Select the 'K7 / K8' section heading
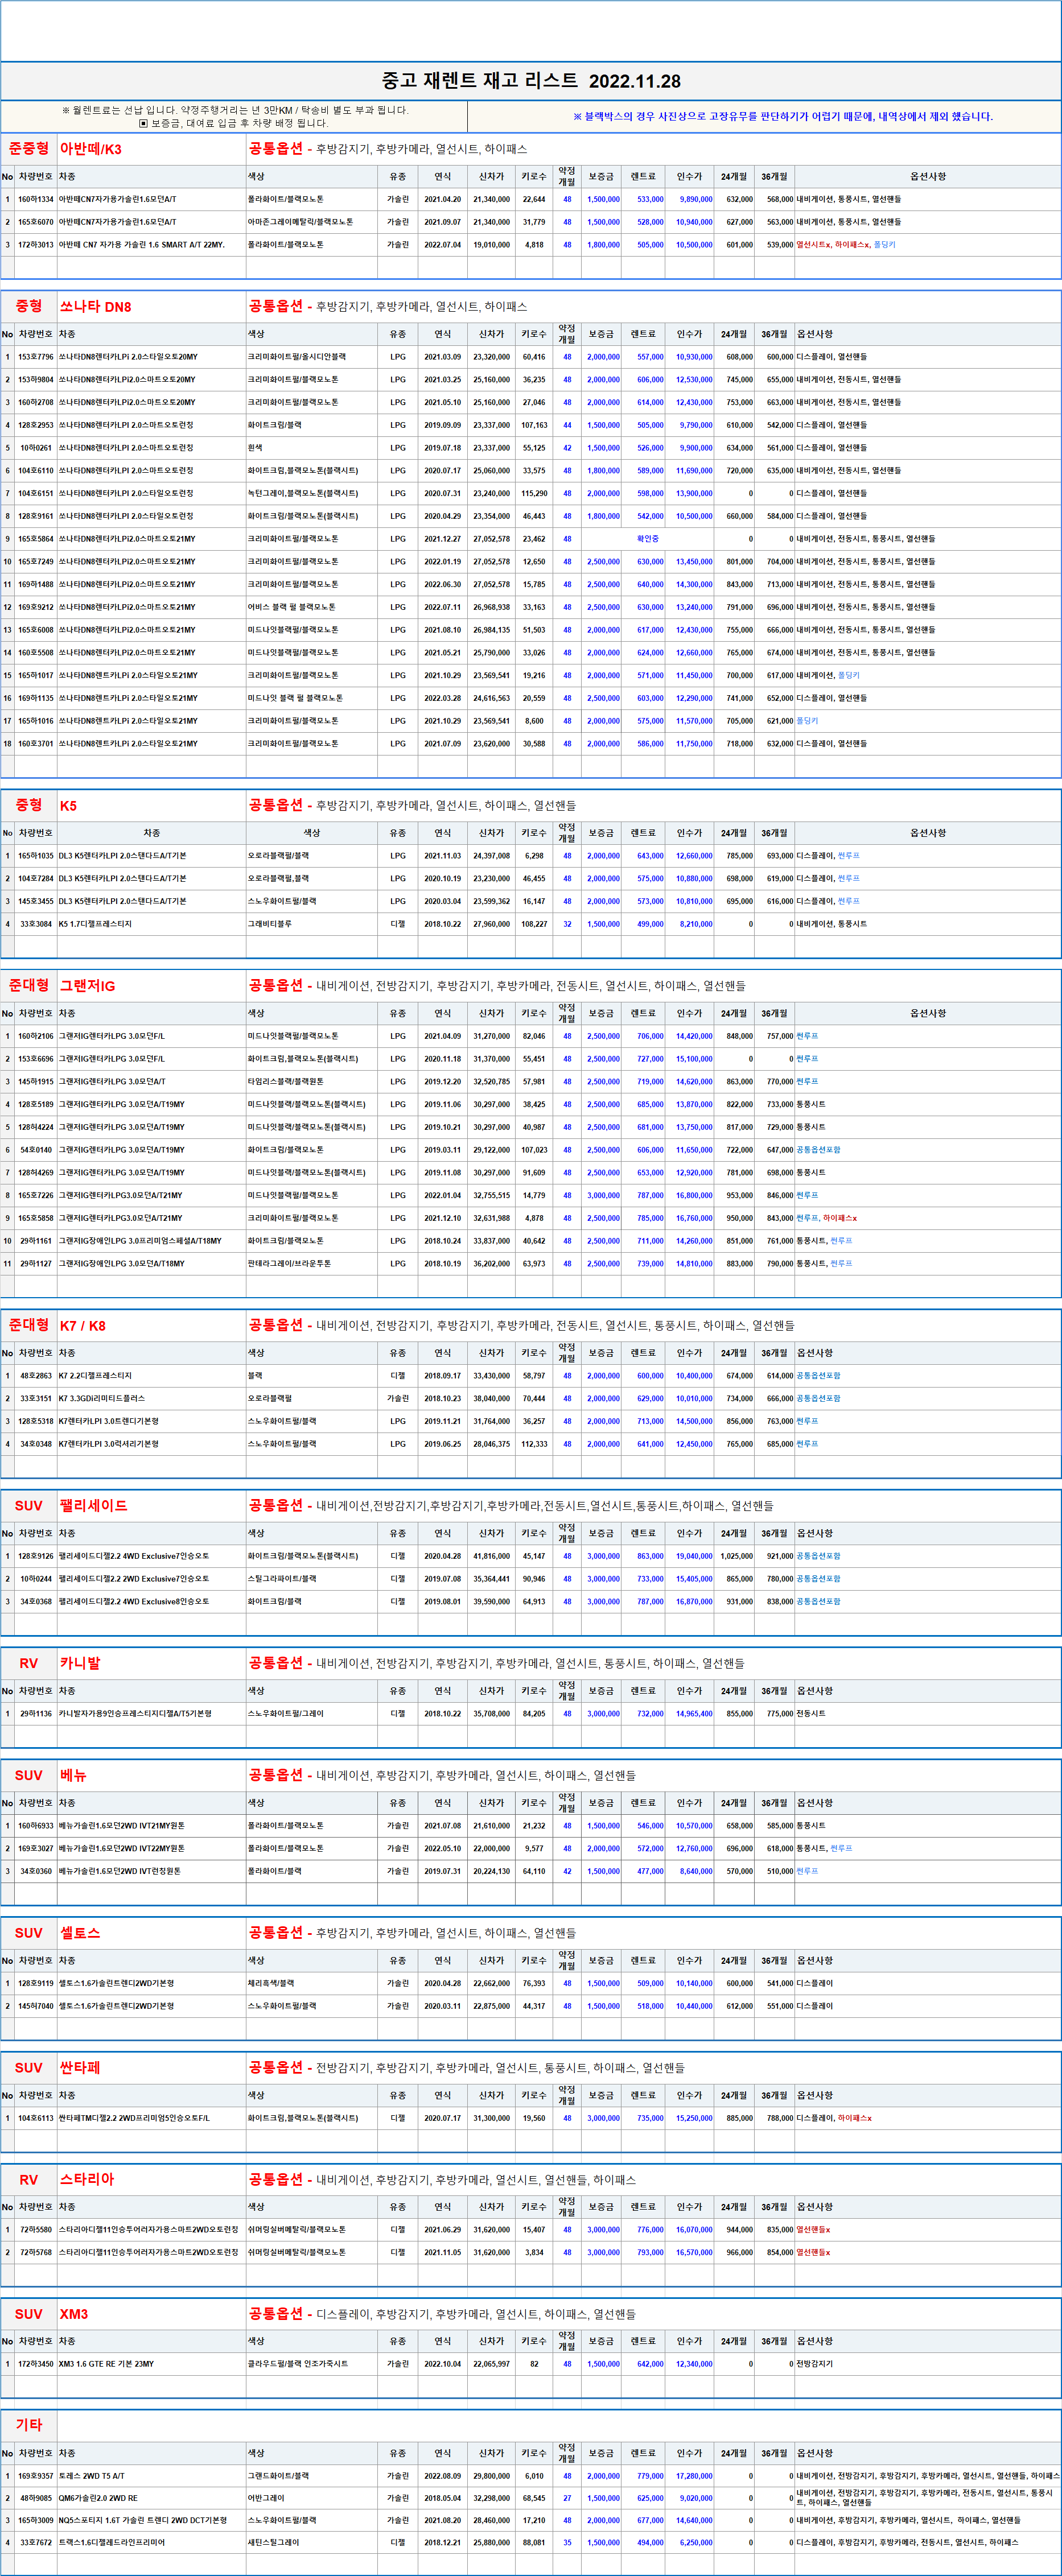Screen dimensions: 1062x2576 pos(82,1326)
